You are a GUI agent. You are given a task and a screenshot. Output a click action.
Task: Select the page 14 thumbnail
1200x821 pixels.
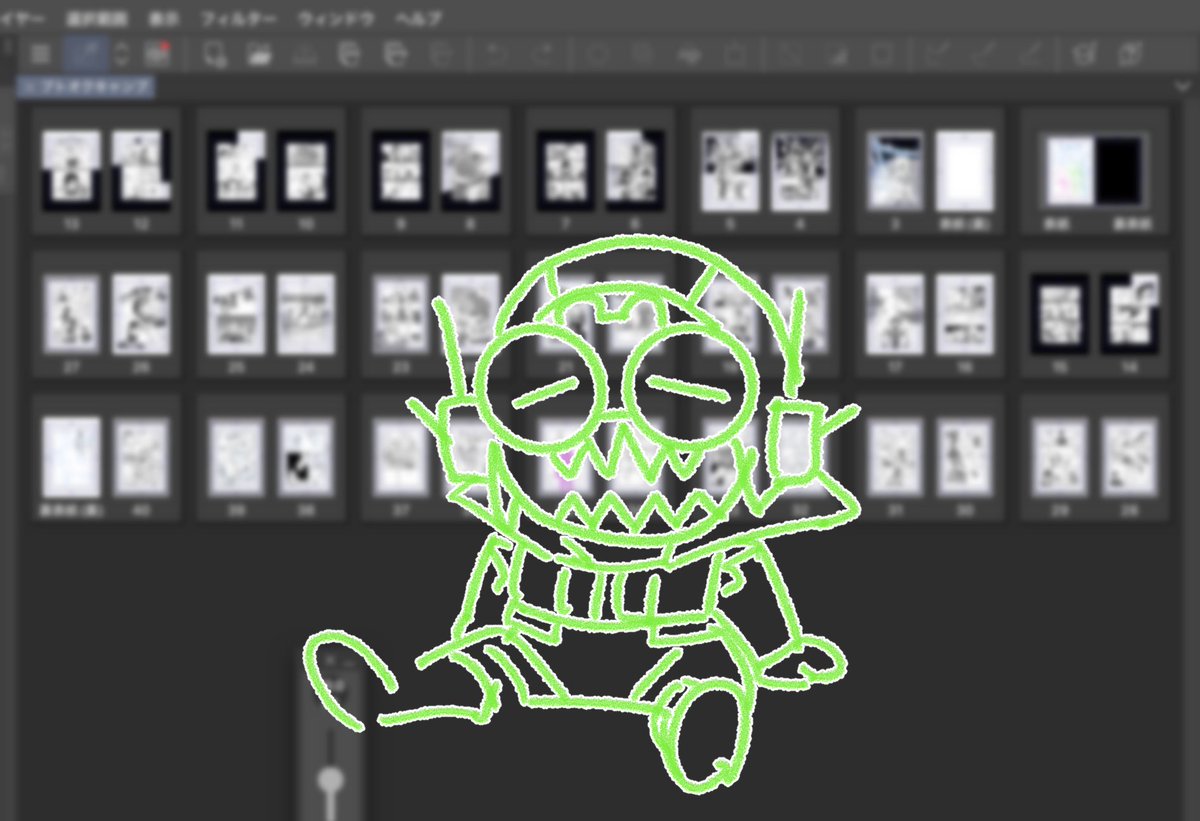pos(1131,314)
